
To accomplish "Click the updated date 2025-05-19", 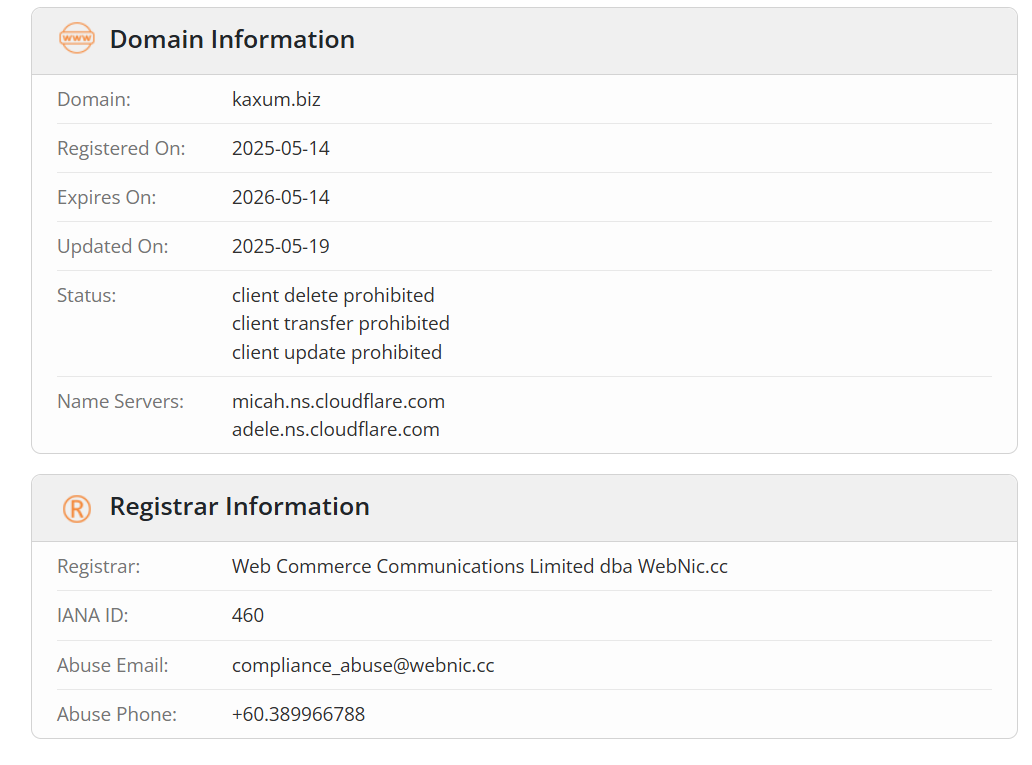I will tap(280, 246).
